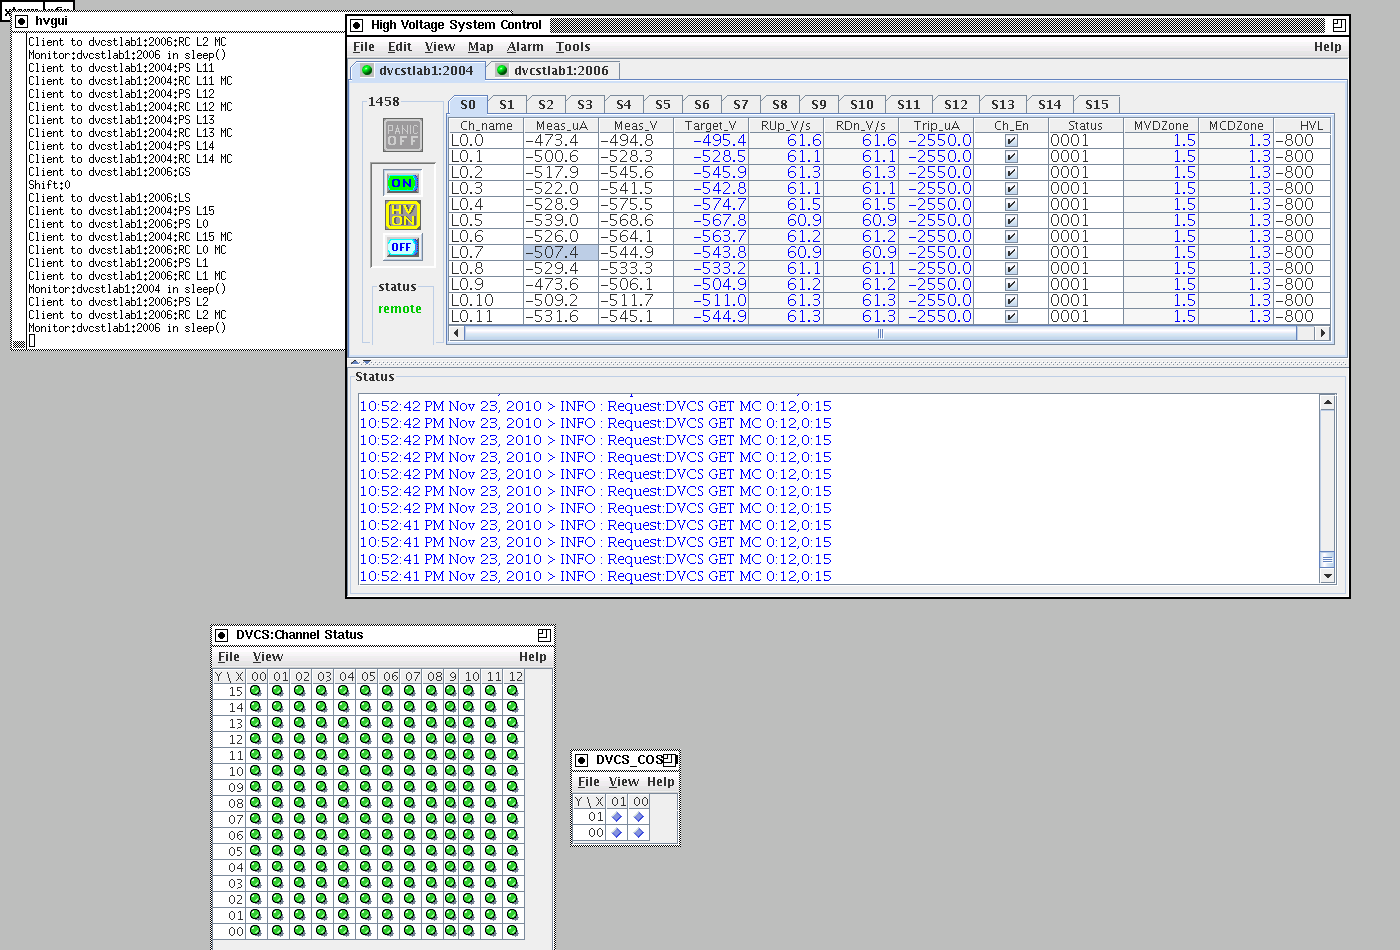The height and width of the screenshot is (950, 1400).
Task: Open the Alarm menu
Action: (525, 47)
